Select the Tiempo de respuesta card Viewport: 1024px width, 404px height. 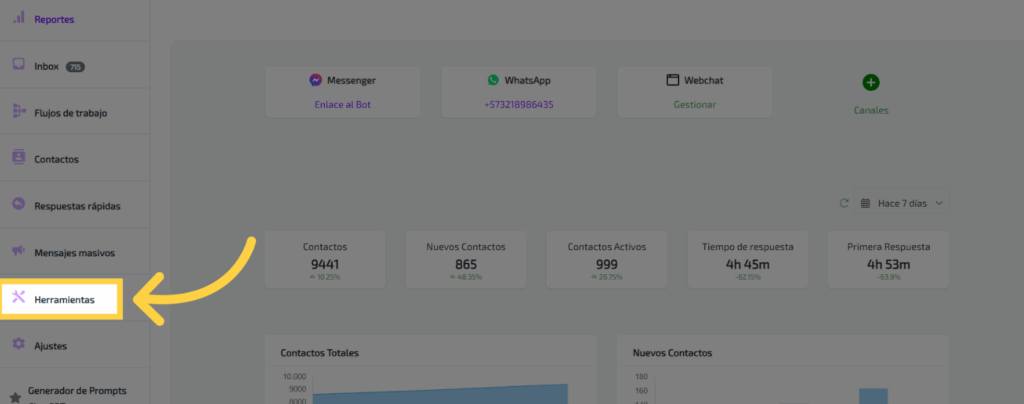pyautogui.click(x=748, y=260)
